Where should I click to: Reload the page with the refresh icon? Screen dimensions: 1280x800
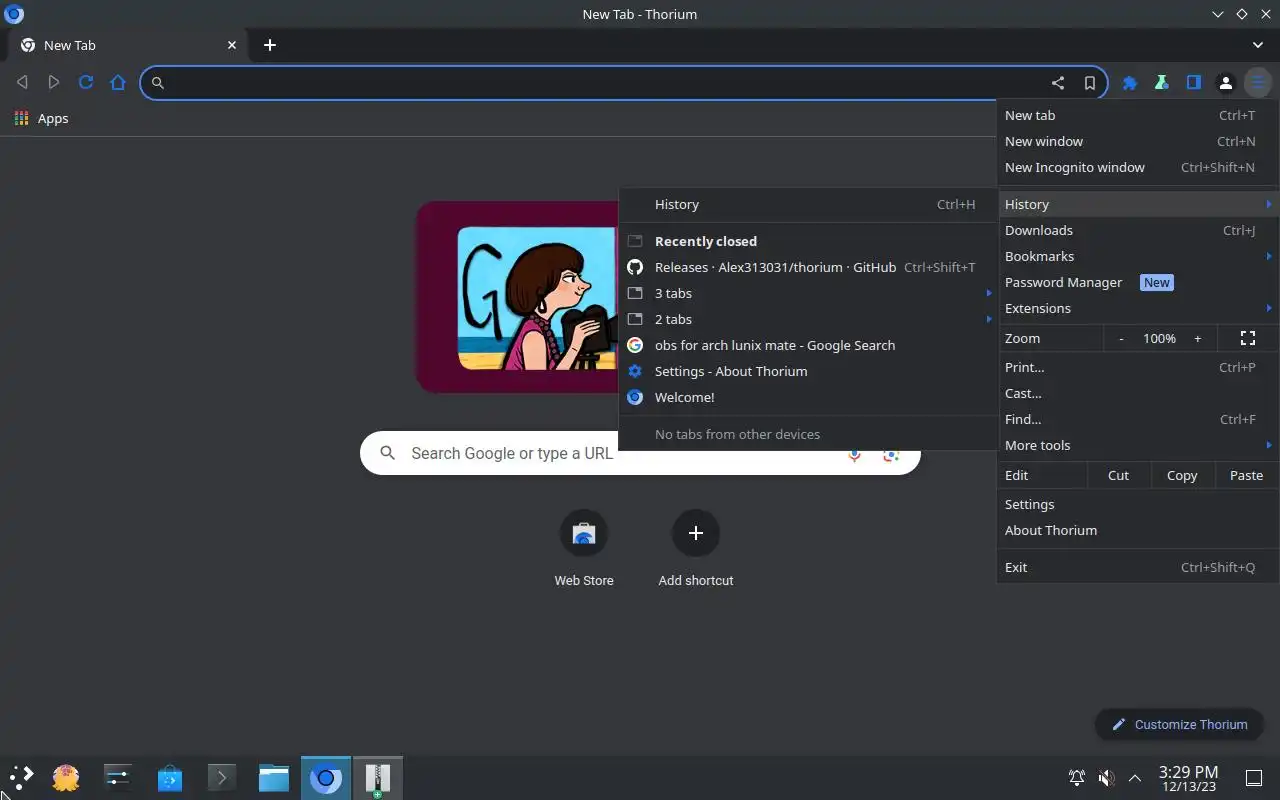click(86, 83)
